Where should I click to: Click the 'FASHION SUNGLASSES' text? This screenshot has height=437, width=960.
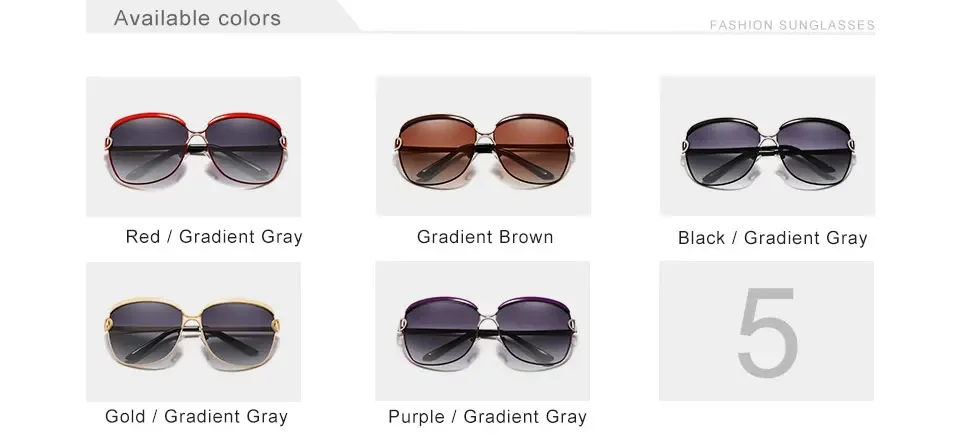click(x=792, y=25)
